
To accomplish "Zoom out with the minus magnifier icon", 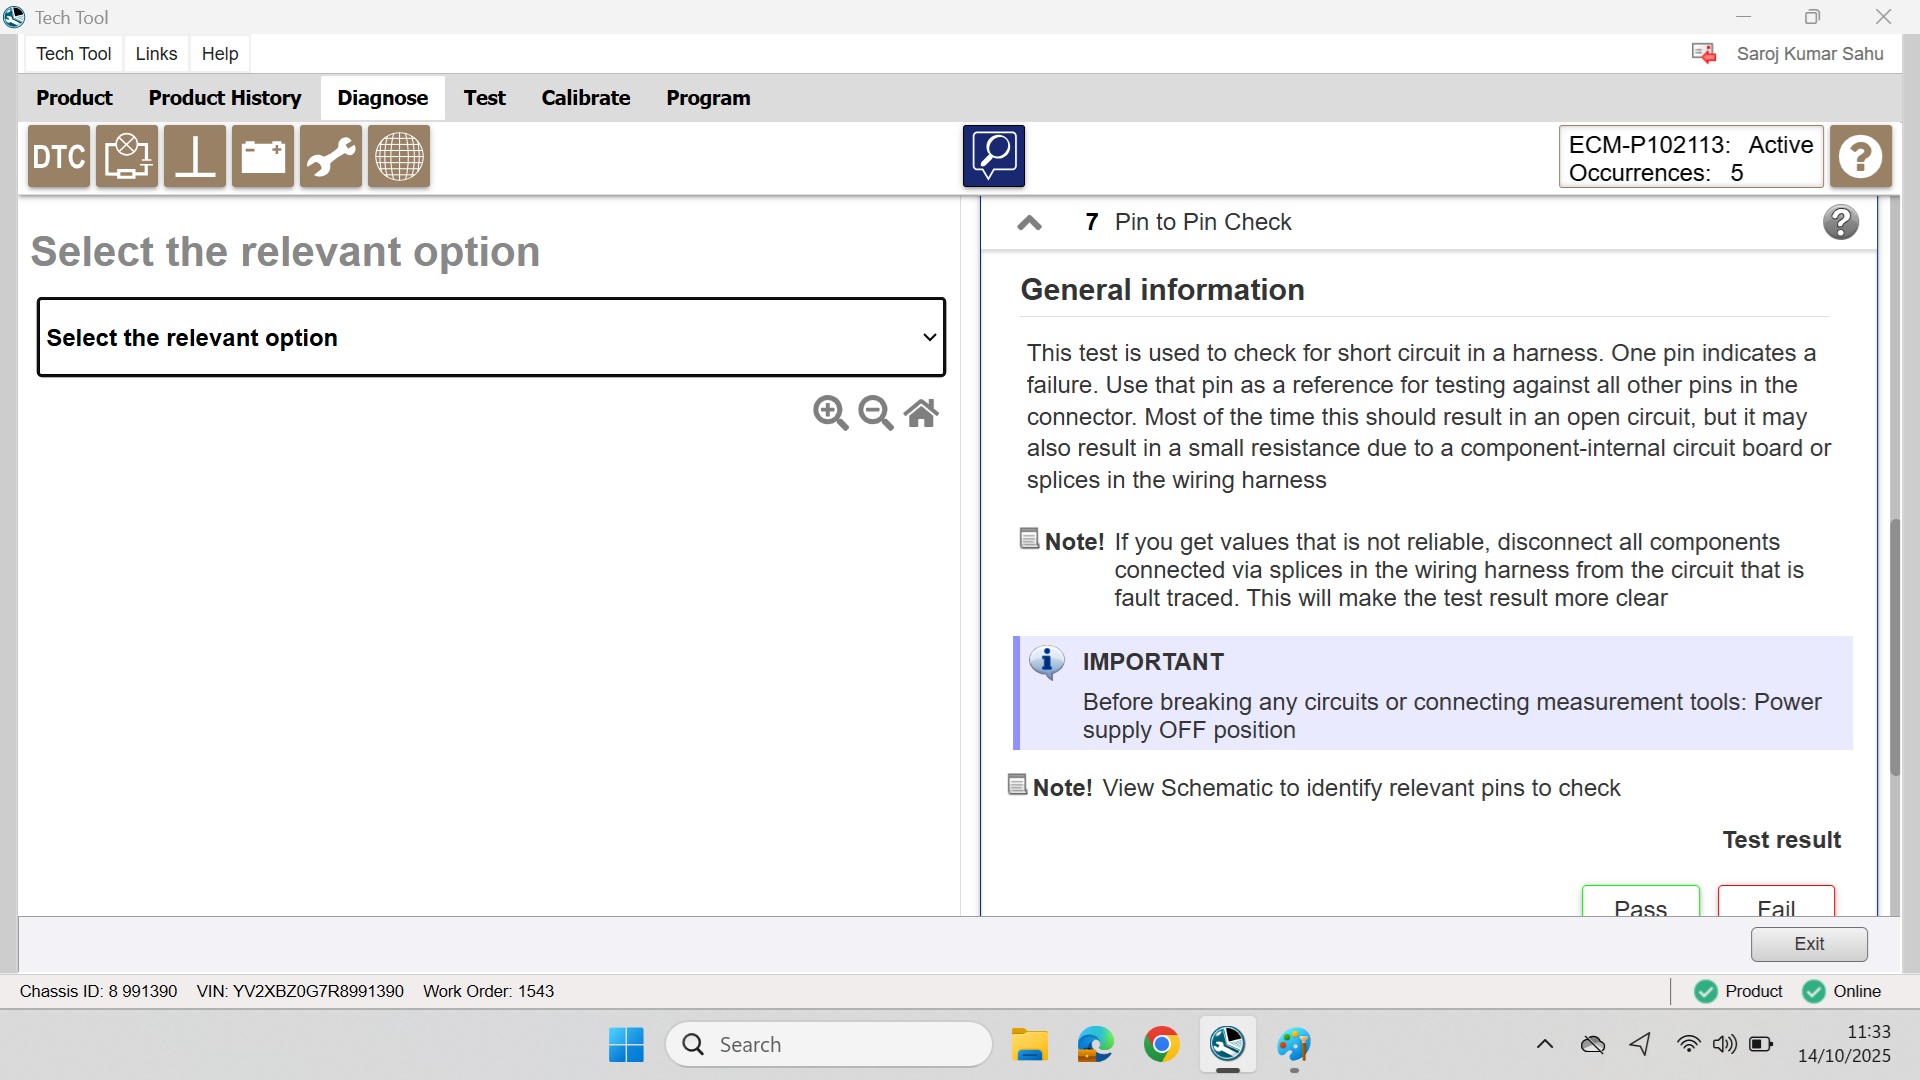I will (876, 412).
